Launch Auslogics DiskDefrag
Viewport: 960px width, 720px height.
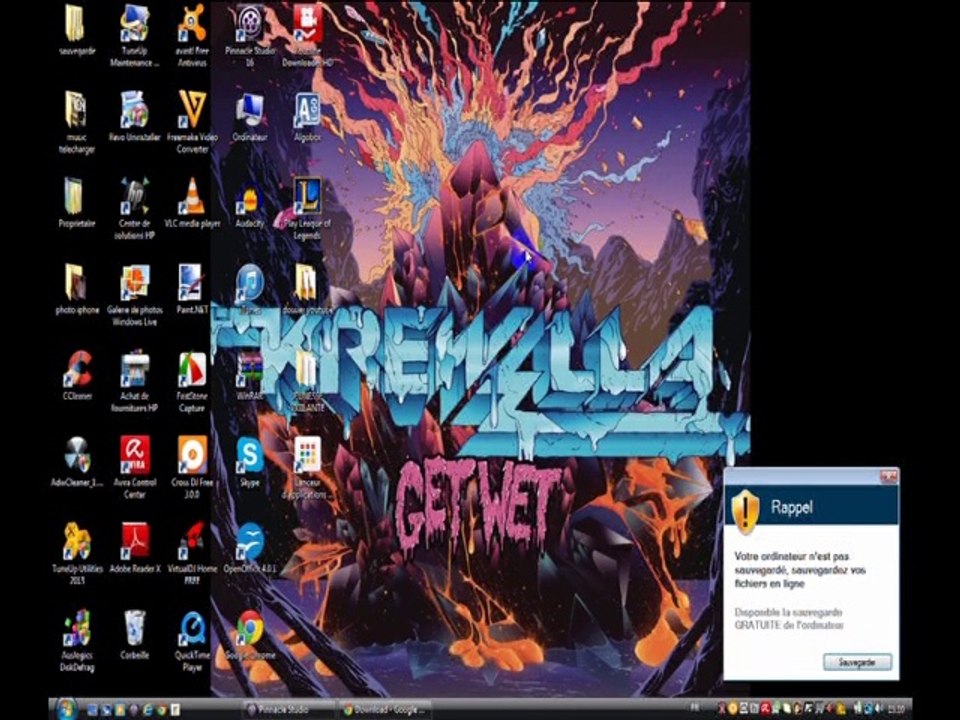(x=77, y=640)
